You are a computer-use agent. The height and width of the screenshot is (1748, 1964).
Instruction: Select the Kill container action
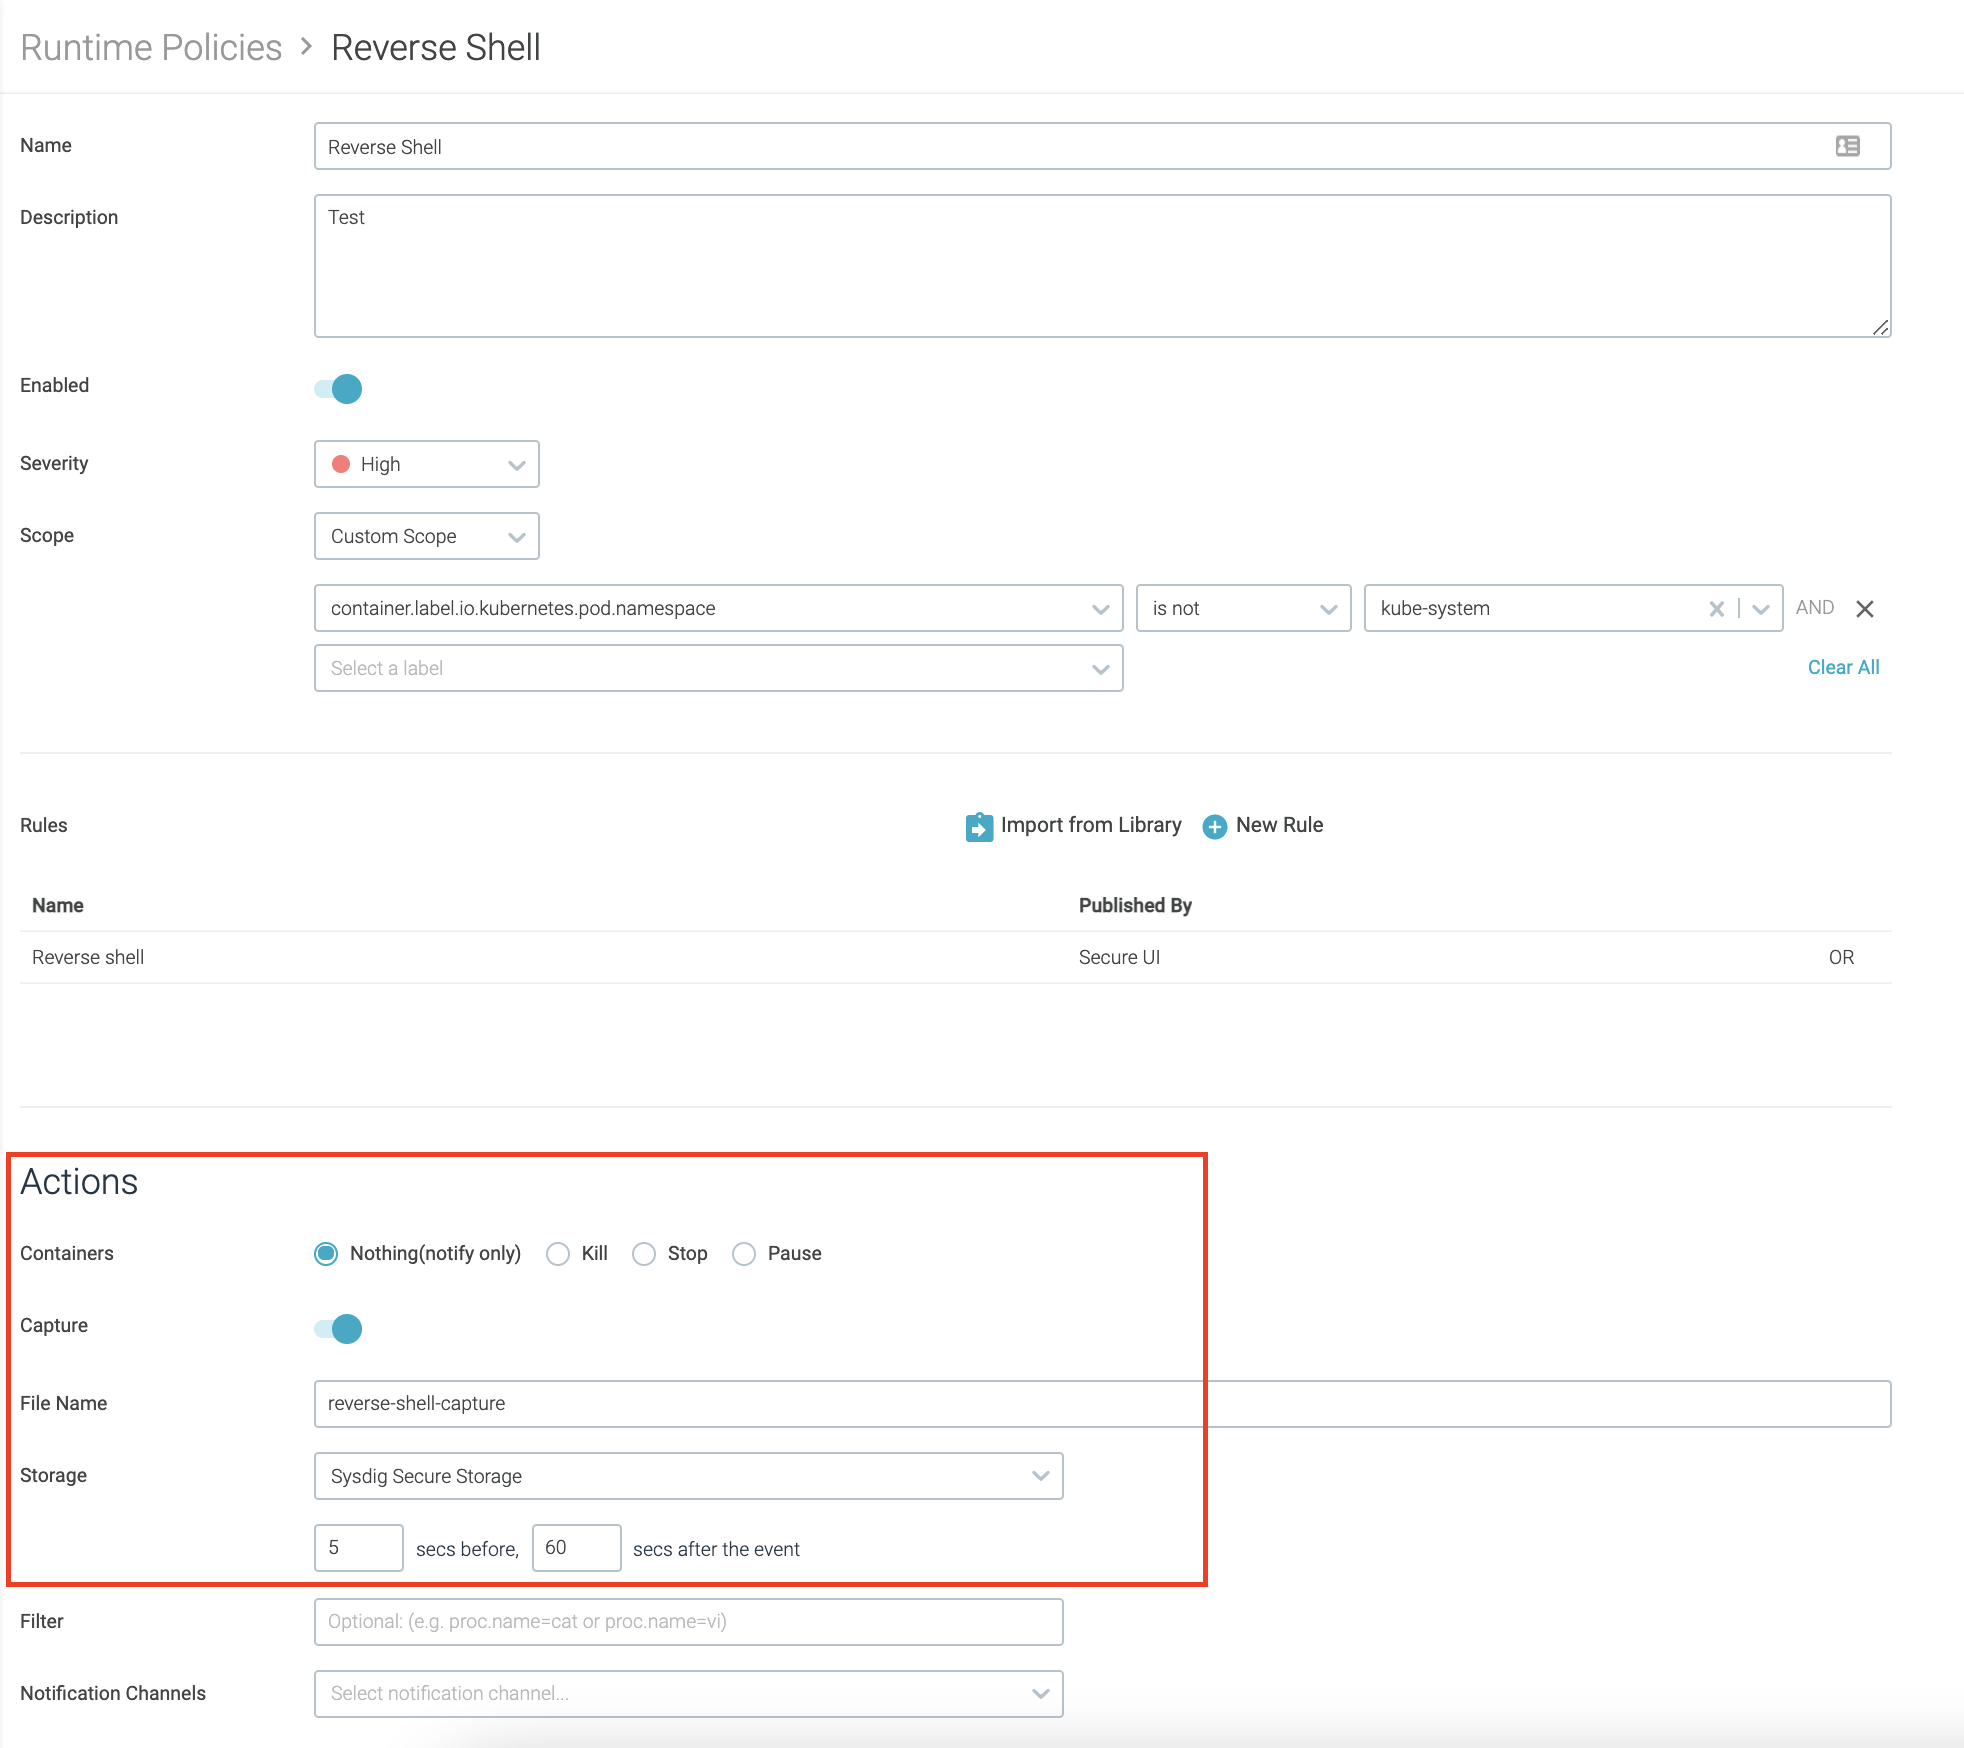coord(558,1254)
